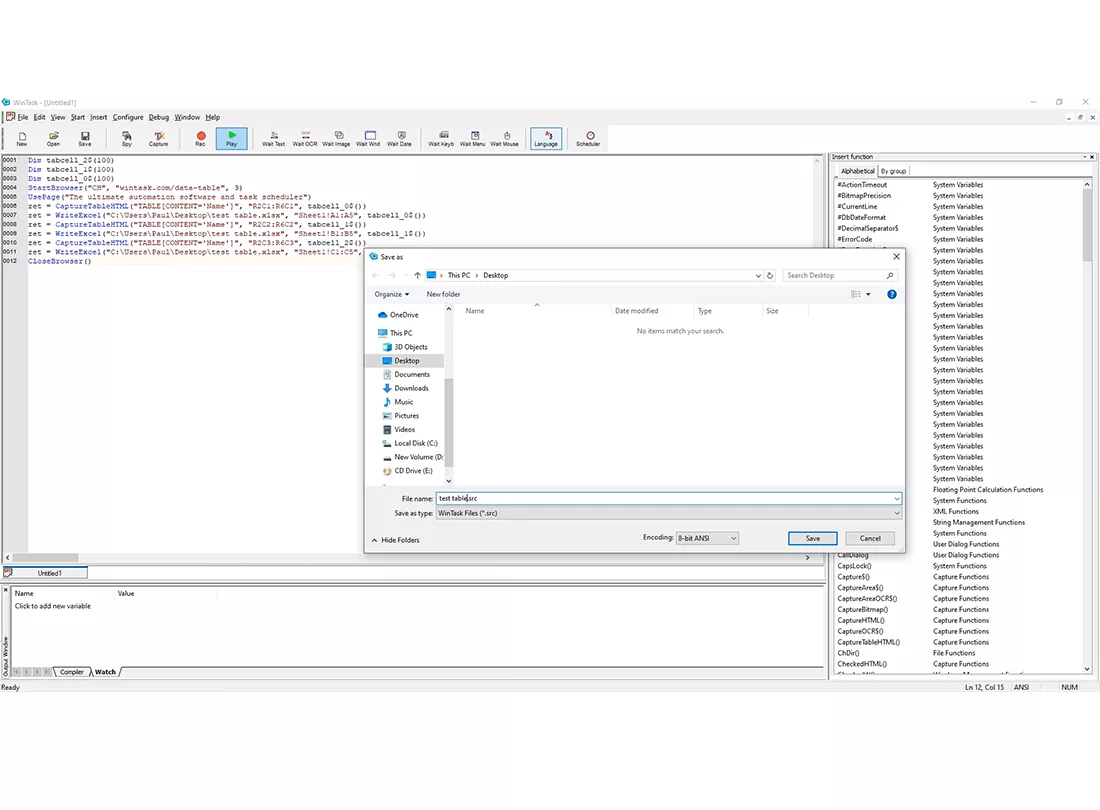Open the Videos folder in sidebar
Viewport: 1100px width, 810px height.
click(398, 430)
